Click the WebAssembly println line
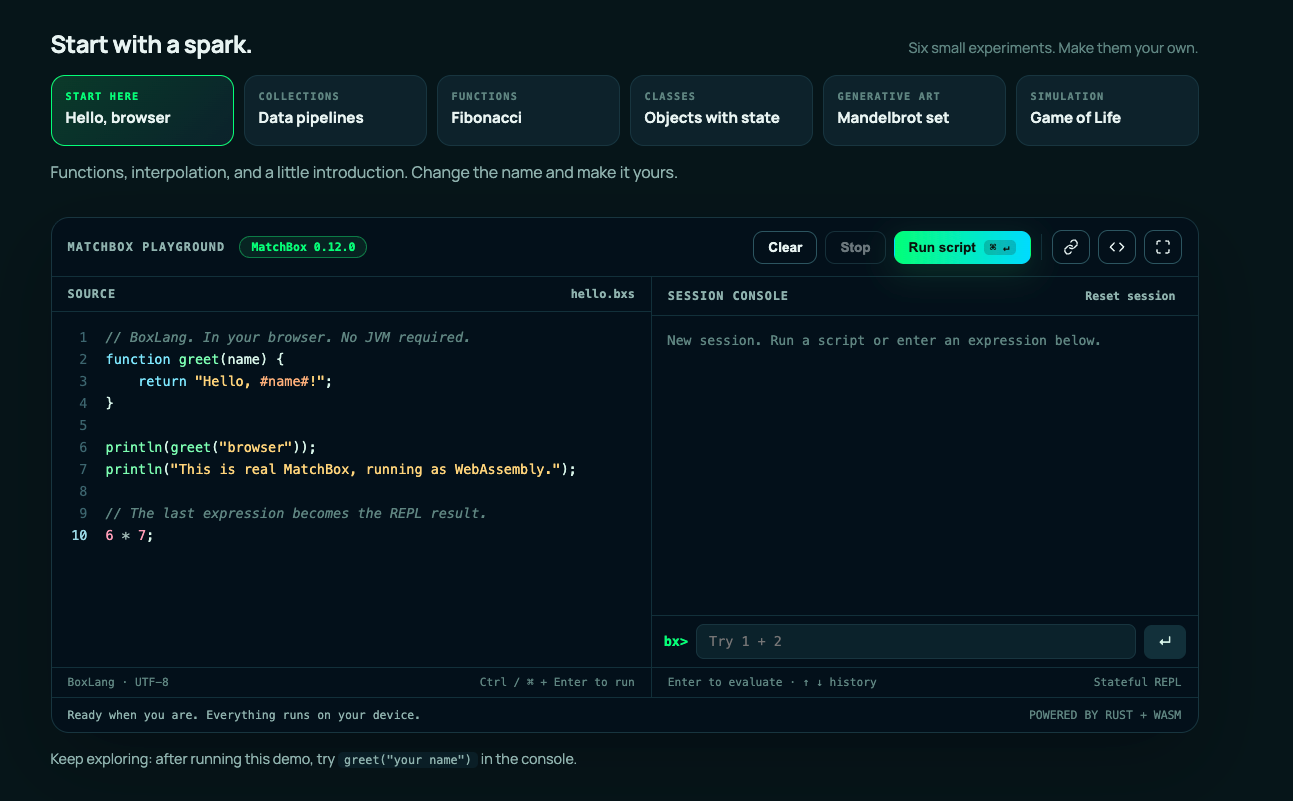The height and width of the screenshot is (801, 1293). 341,469
